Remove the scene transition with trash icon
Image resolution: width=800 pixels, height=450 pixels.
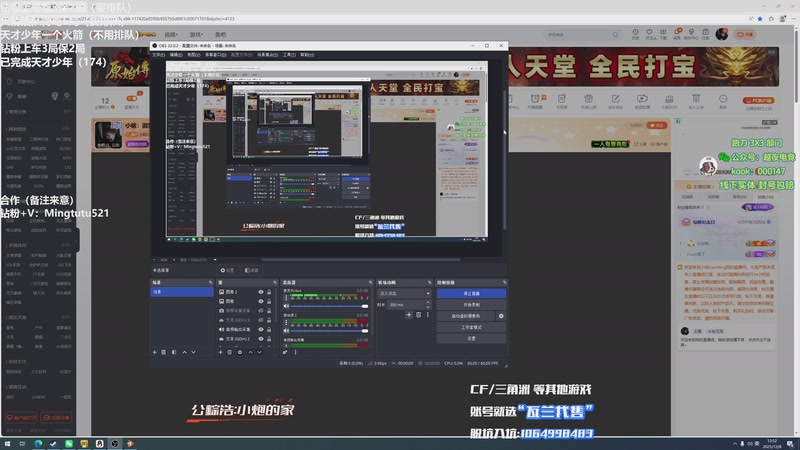[418, 315]
